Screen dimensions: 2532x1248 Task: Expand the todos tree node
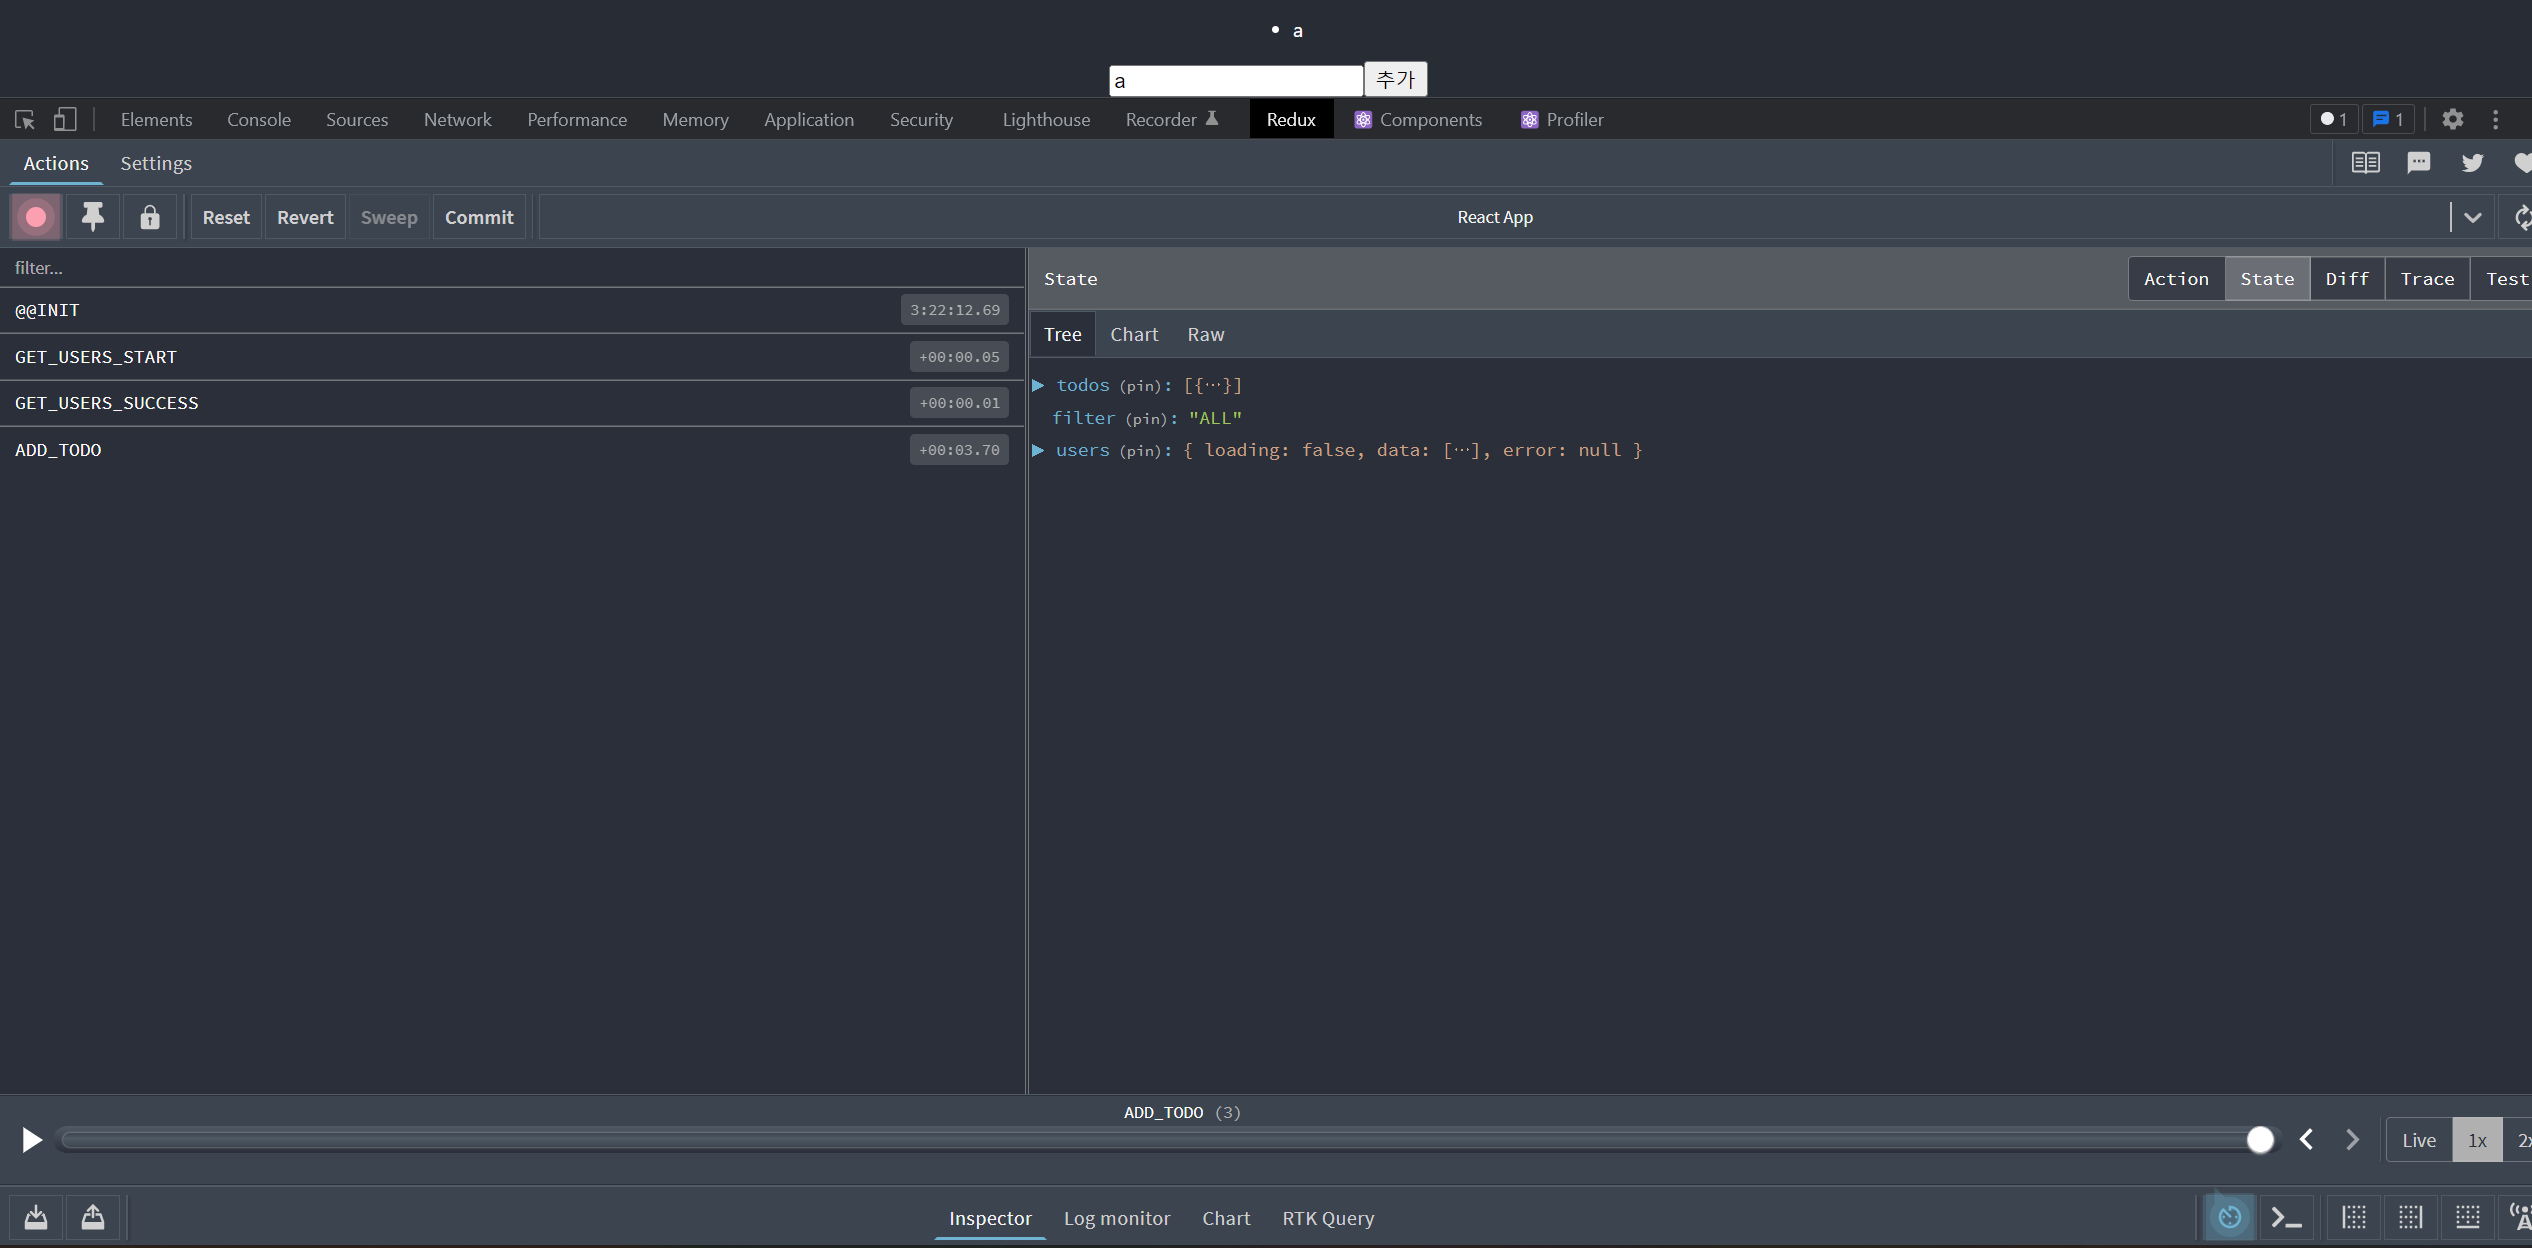pos(1038,385)
